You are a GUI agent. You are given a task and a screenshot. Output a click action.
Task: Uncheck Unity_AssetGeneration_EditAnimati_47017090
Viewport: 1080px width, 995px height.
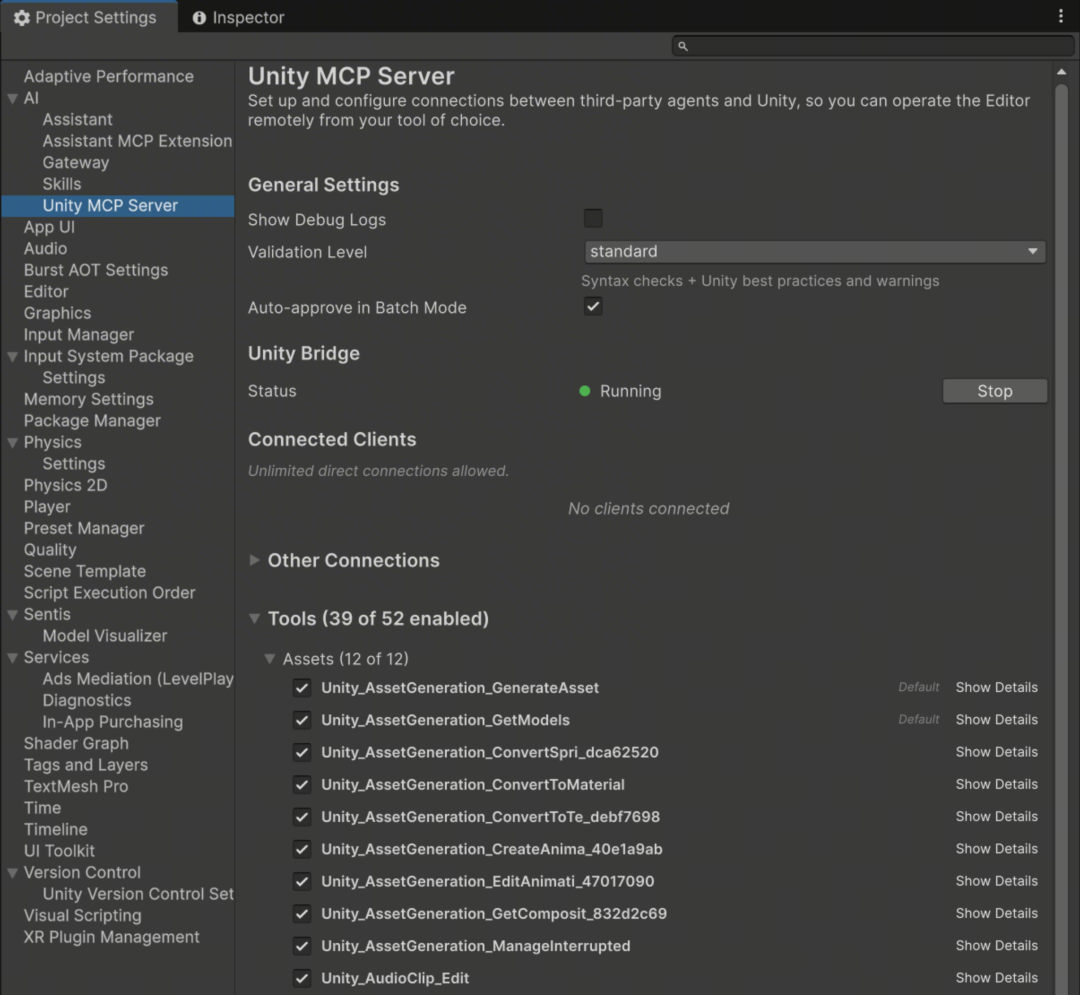click(x=302, y=881)
